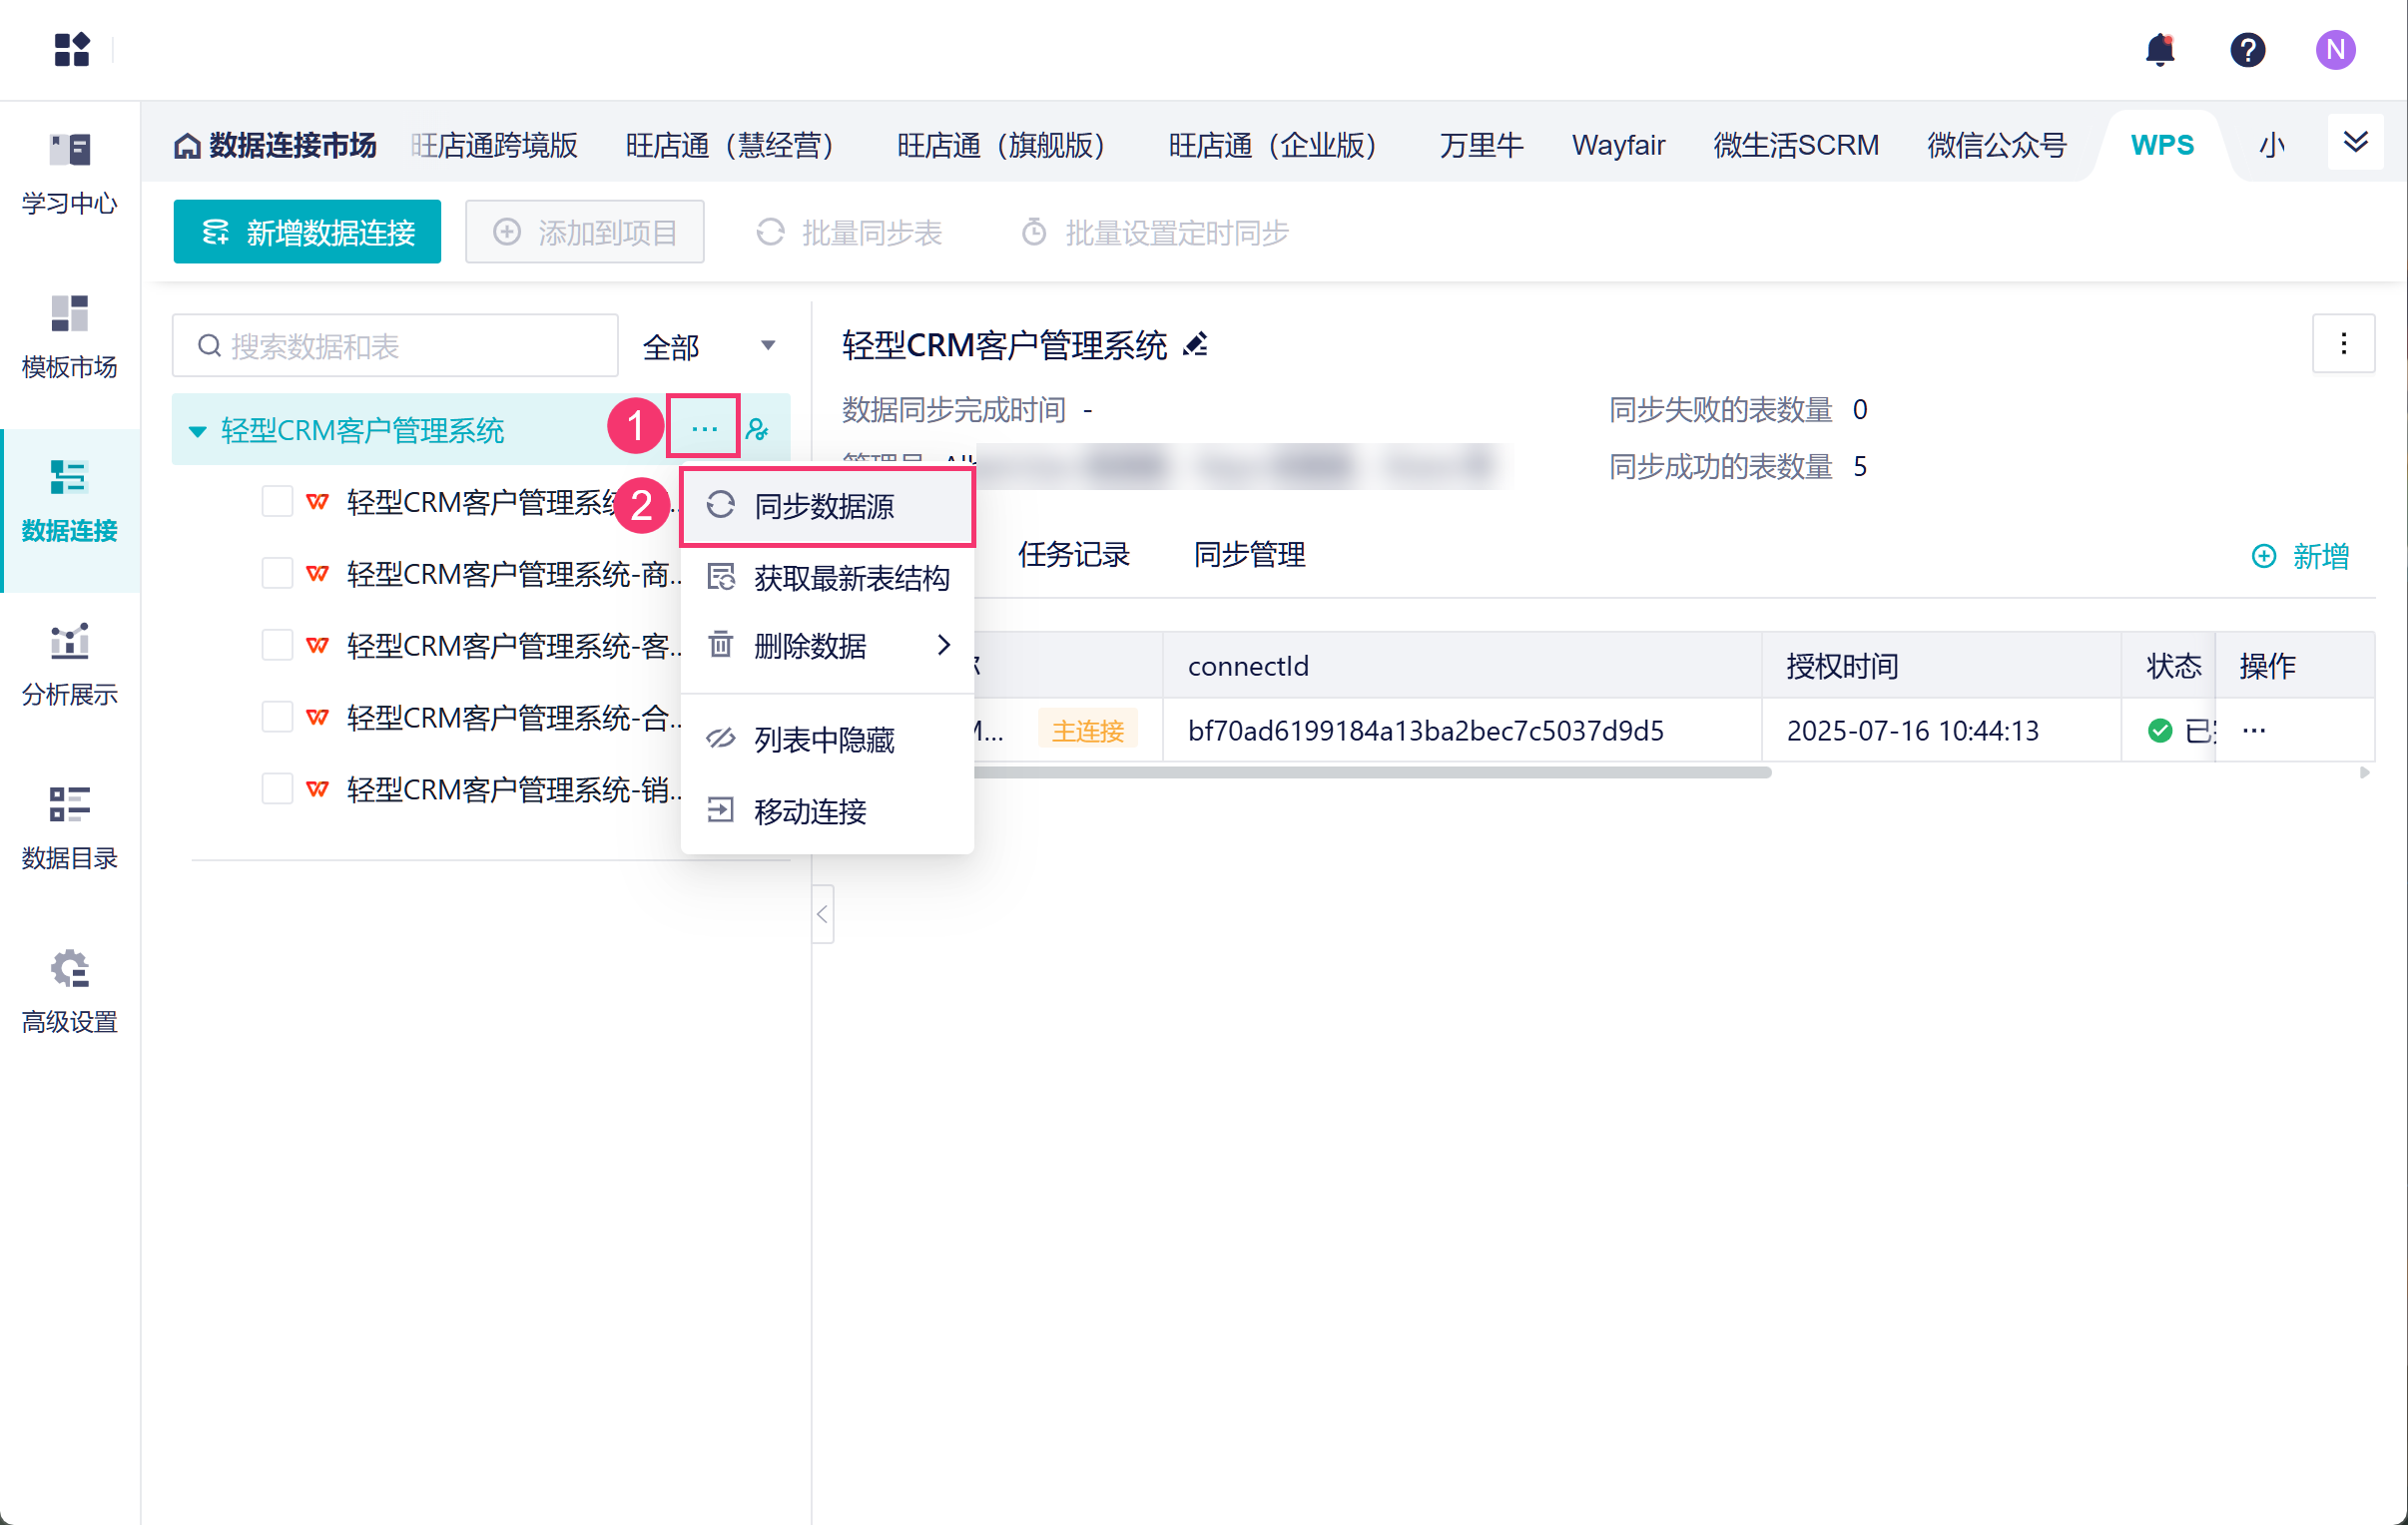The width and height of the screenshot is (2408, 1525).
Task: Open the notifications bell icon
Action: [2160, 49]
